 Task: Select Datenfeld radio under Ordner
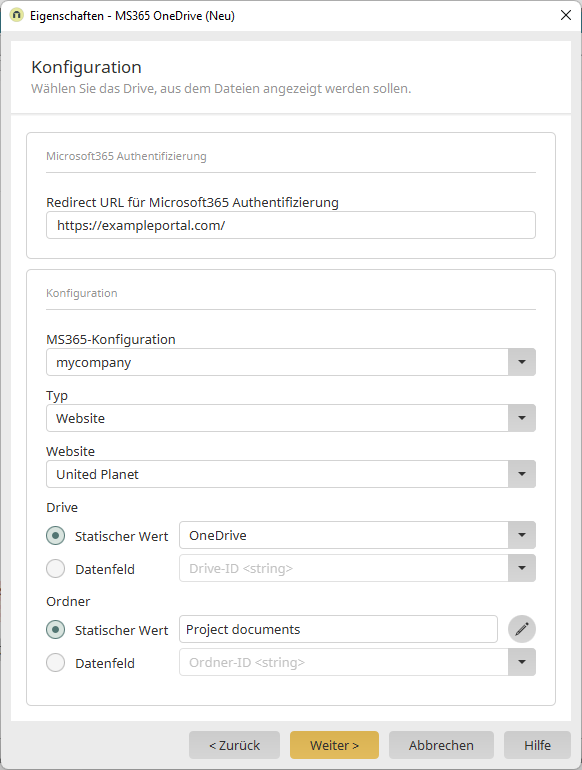click(x=55, y=662)
